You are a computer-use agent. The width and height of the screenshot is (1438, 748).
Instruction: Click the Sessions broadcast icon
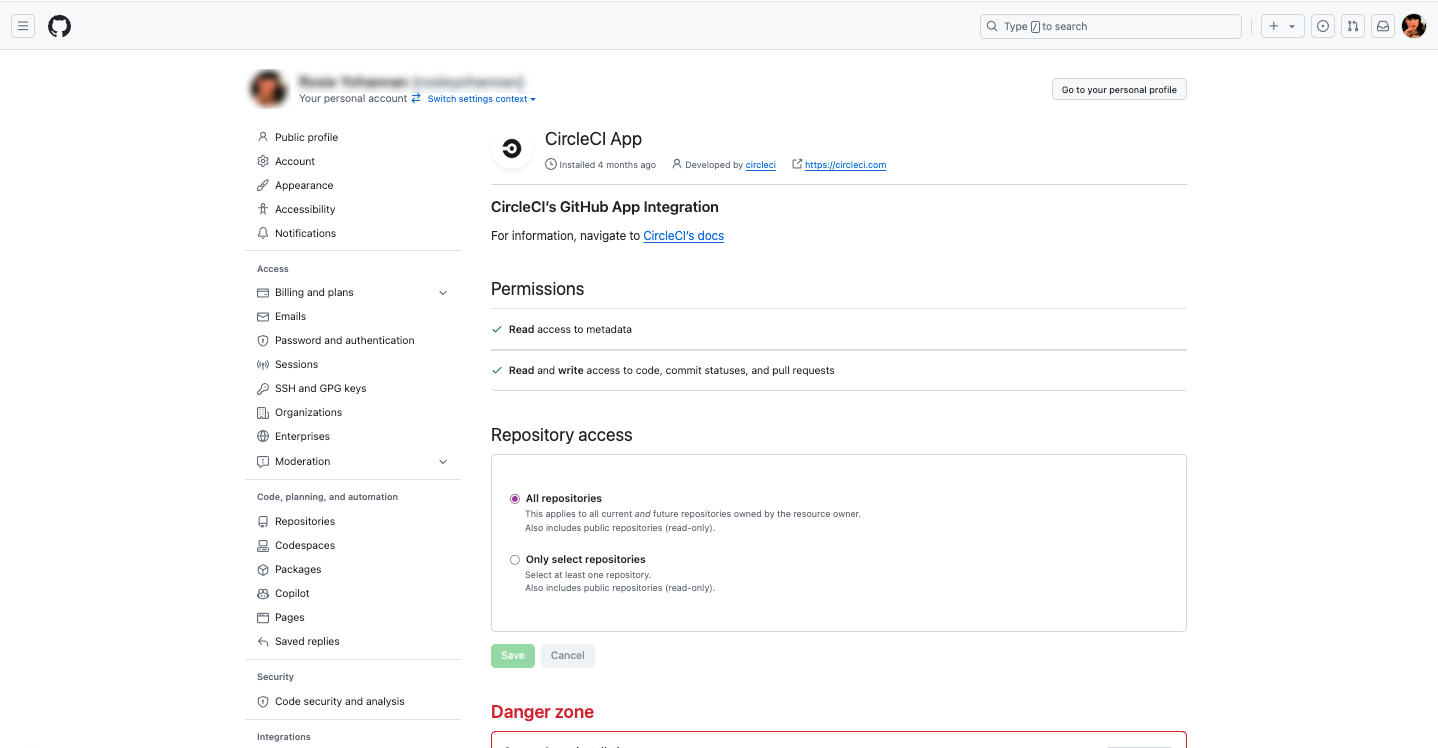pos(263,364)
